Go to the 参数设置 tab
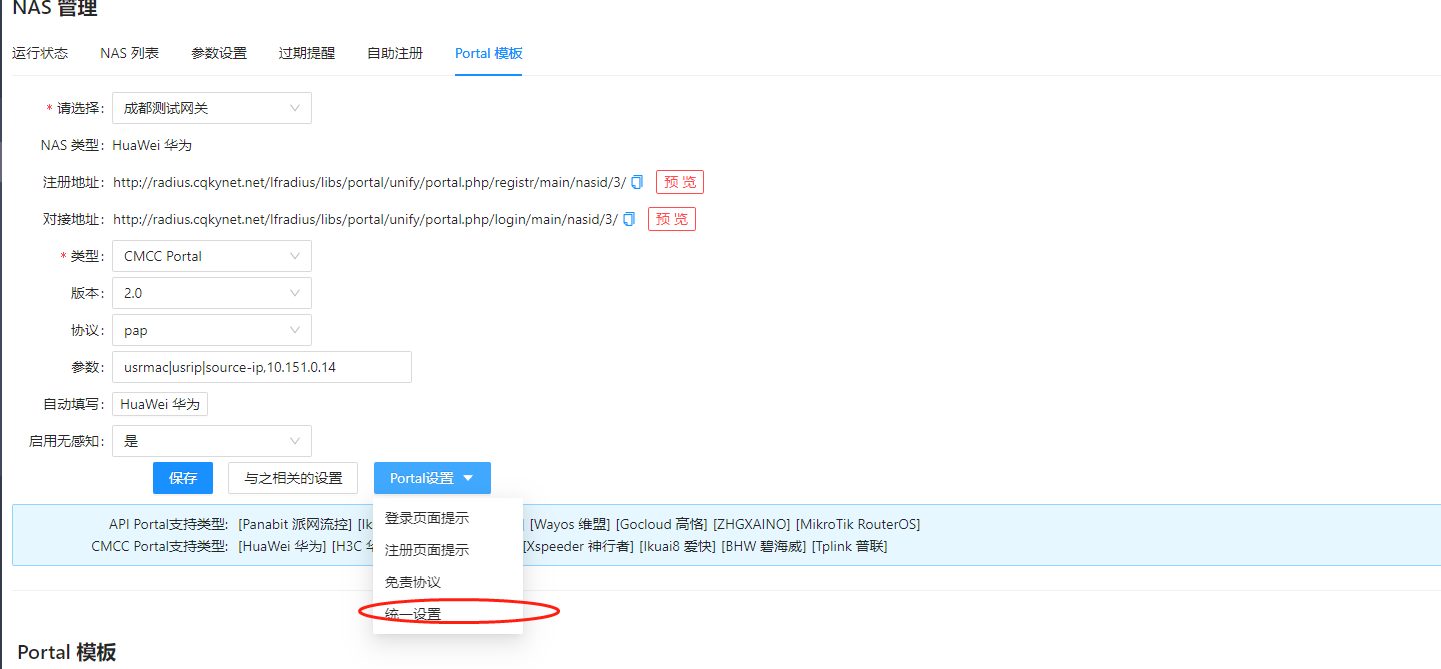 pyautogui.click(x=219, y=53)
